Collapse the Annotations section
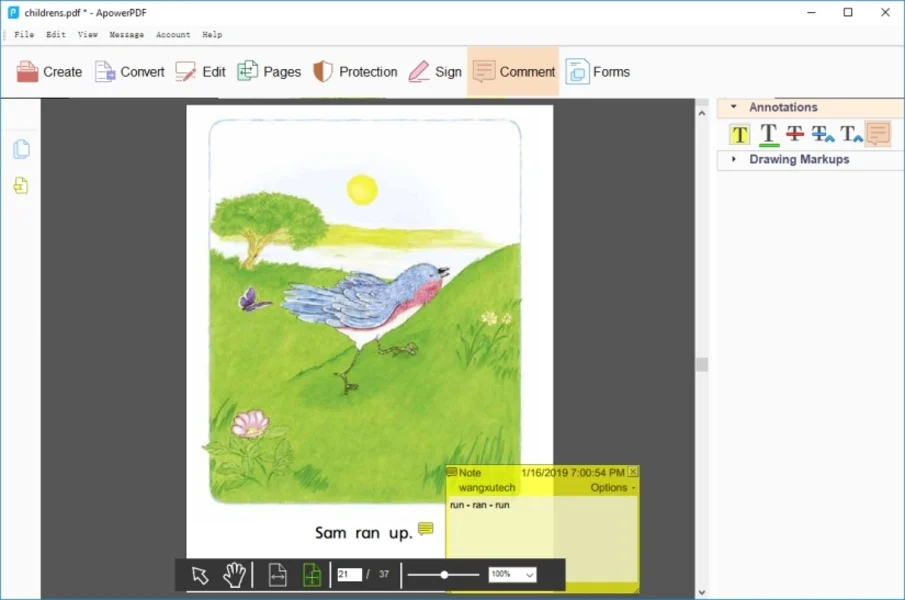 click(733, 107)
